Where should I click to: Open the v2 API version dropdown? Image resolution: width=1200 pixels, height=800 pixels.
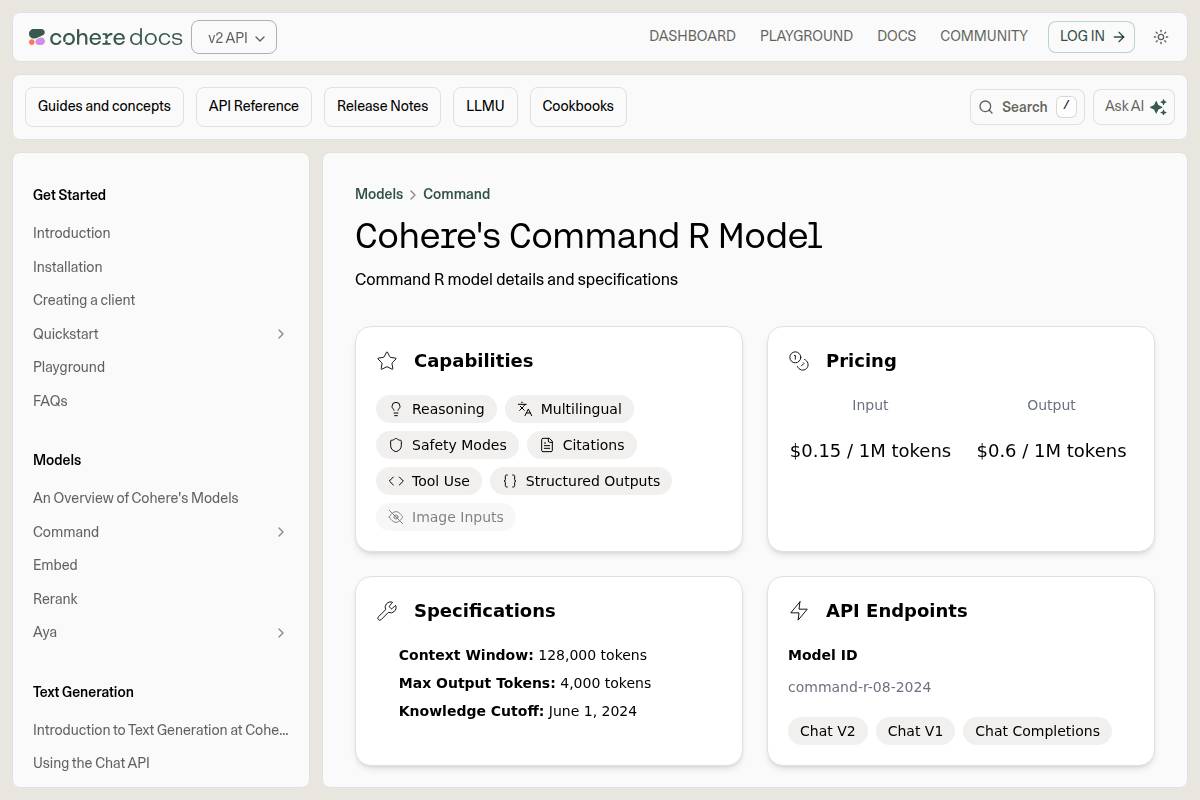[x=234, y=37]
